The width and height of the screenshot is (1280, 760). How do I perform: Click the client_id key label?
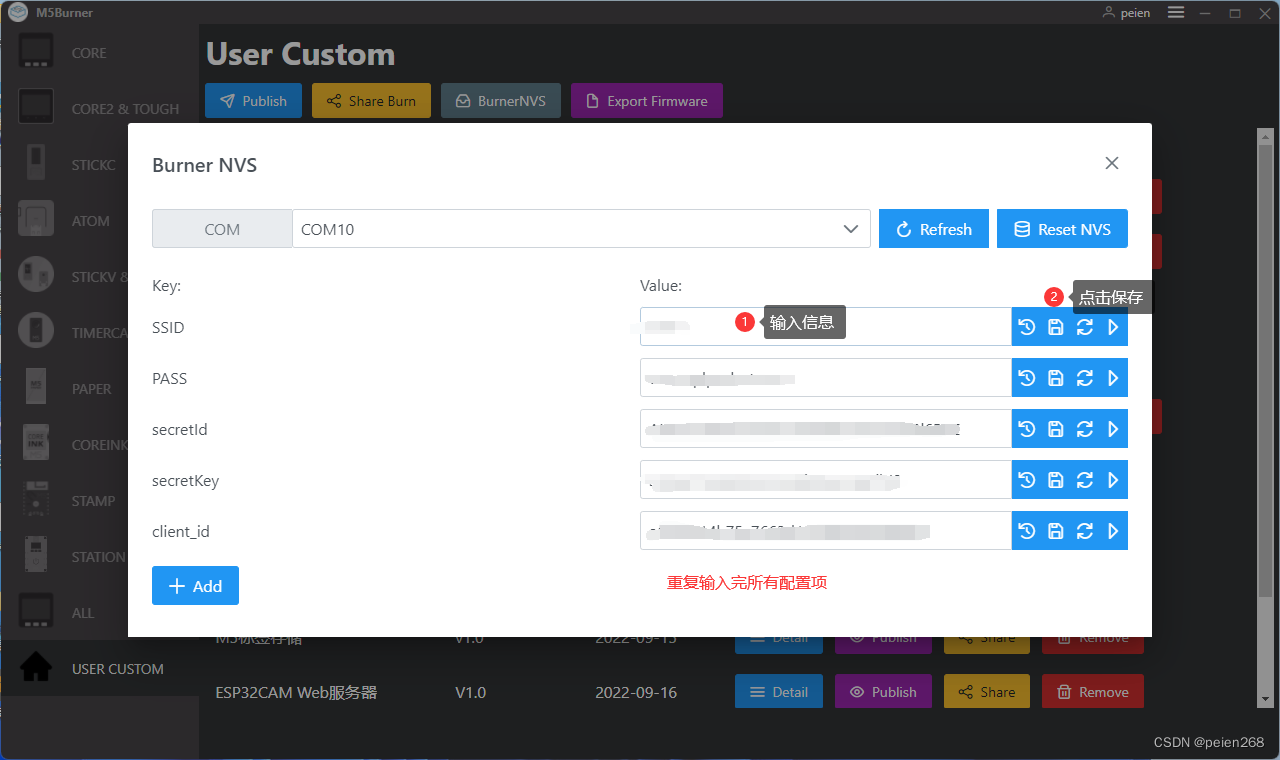(181, 531)
